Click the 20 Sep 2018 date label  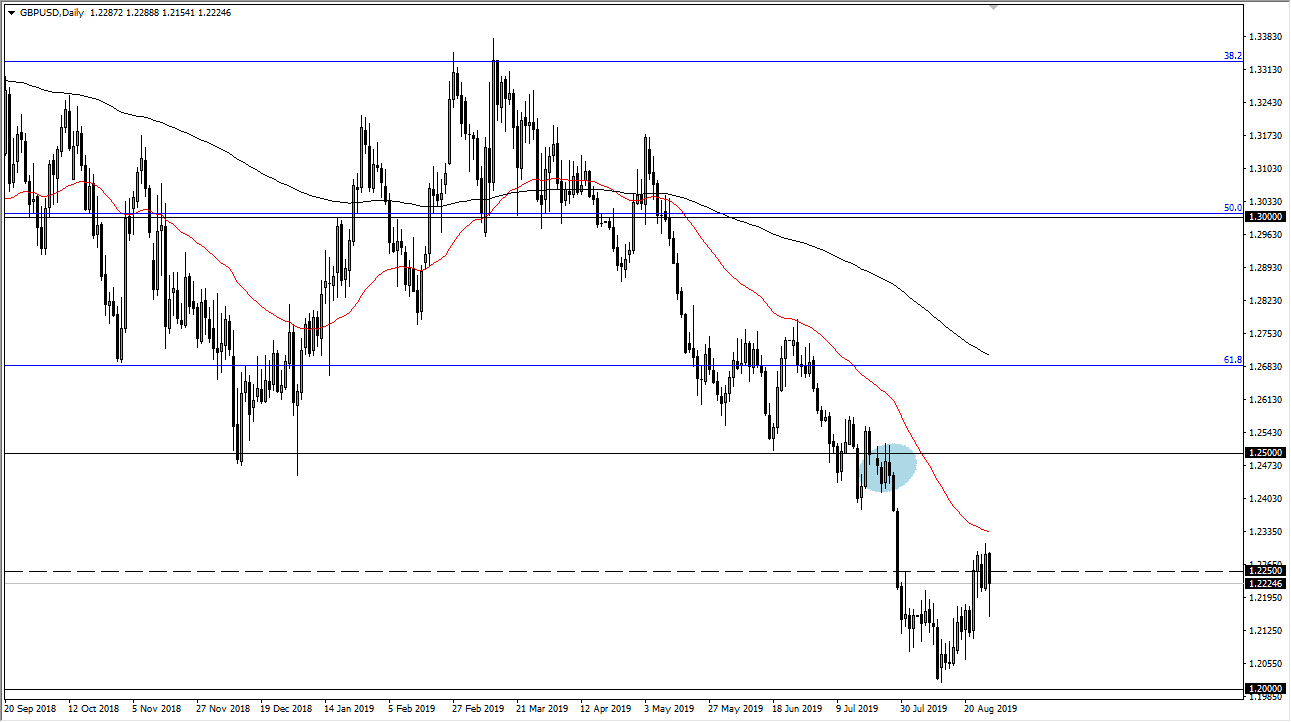tap(32, 708)
